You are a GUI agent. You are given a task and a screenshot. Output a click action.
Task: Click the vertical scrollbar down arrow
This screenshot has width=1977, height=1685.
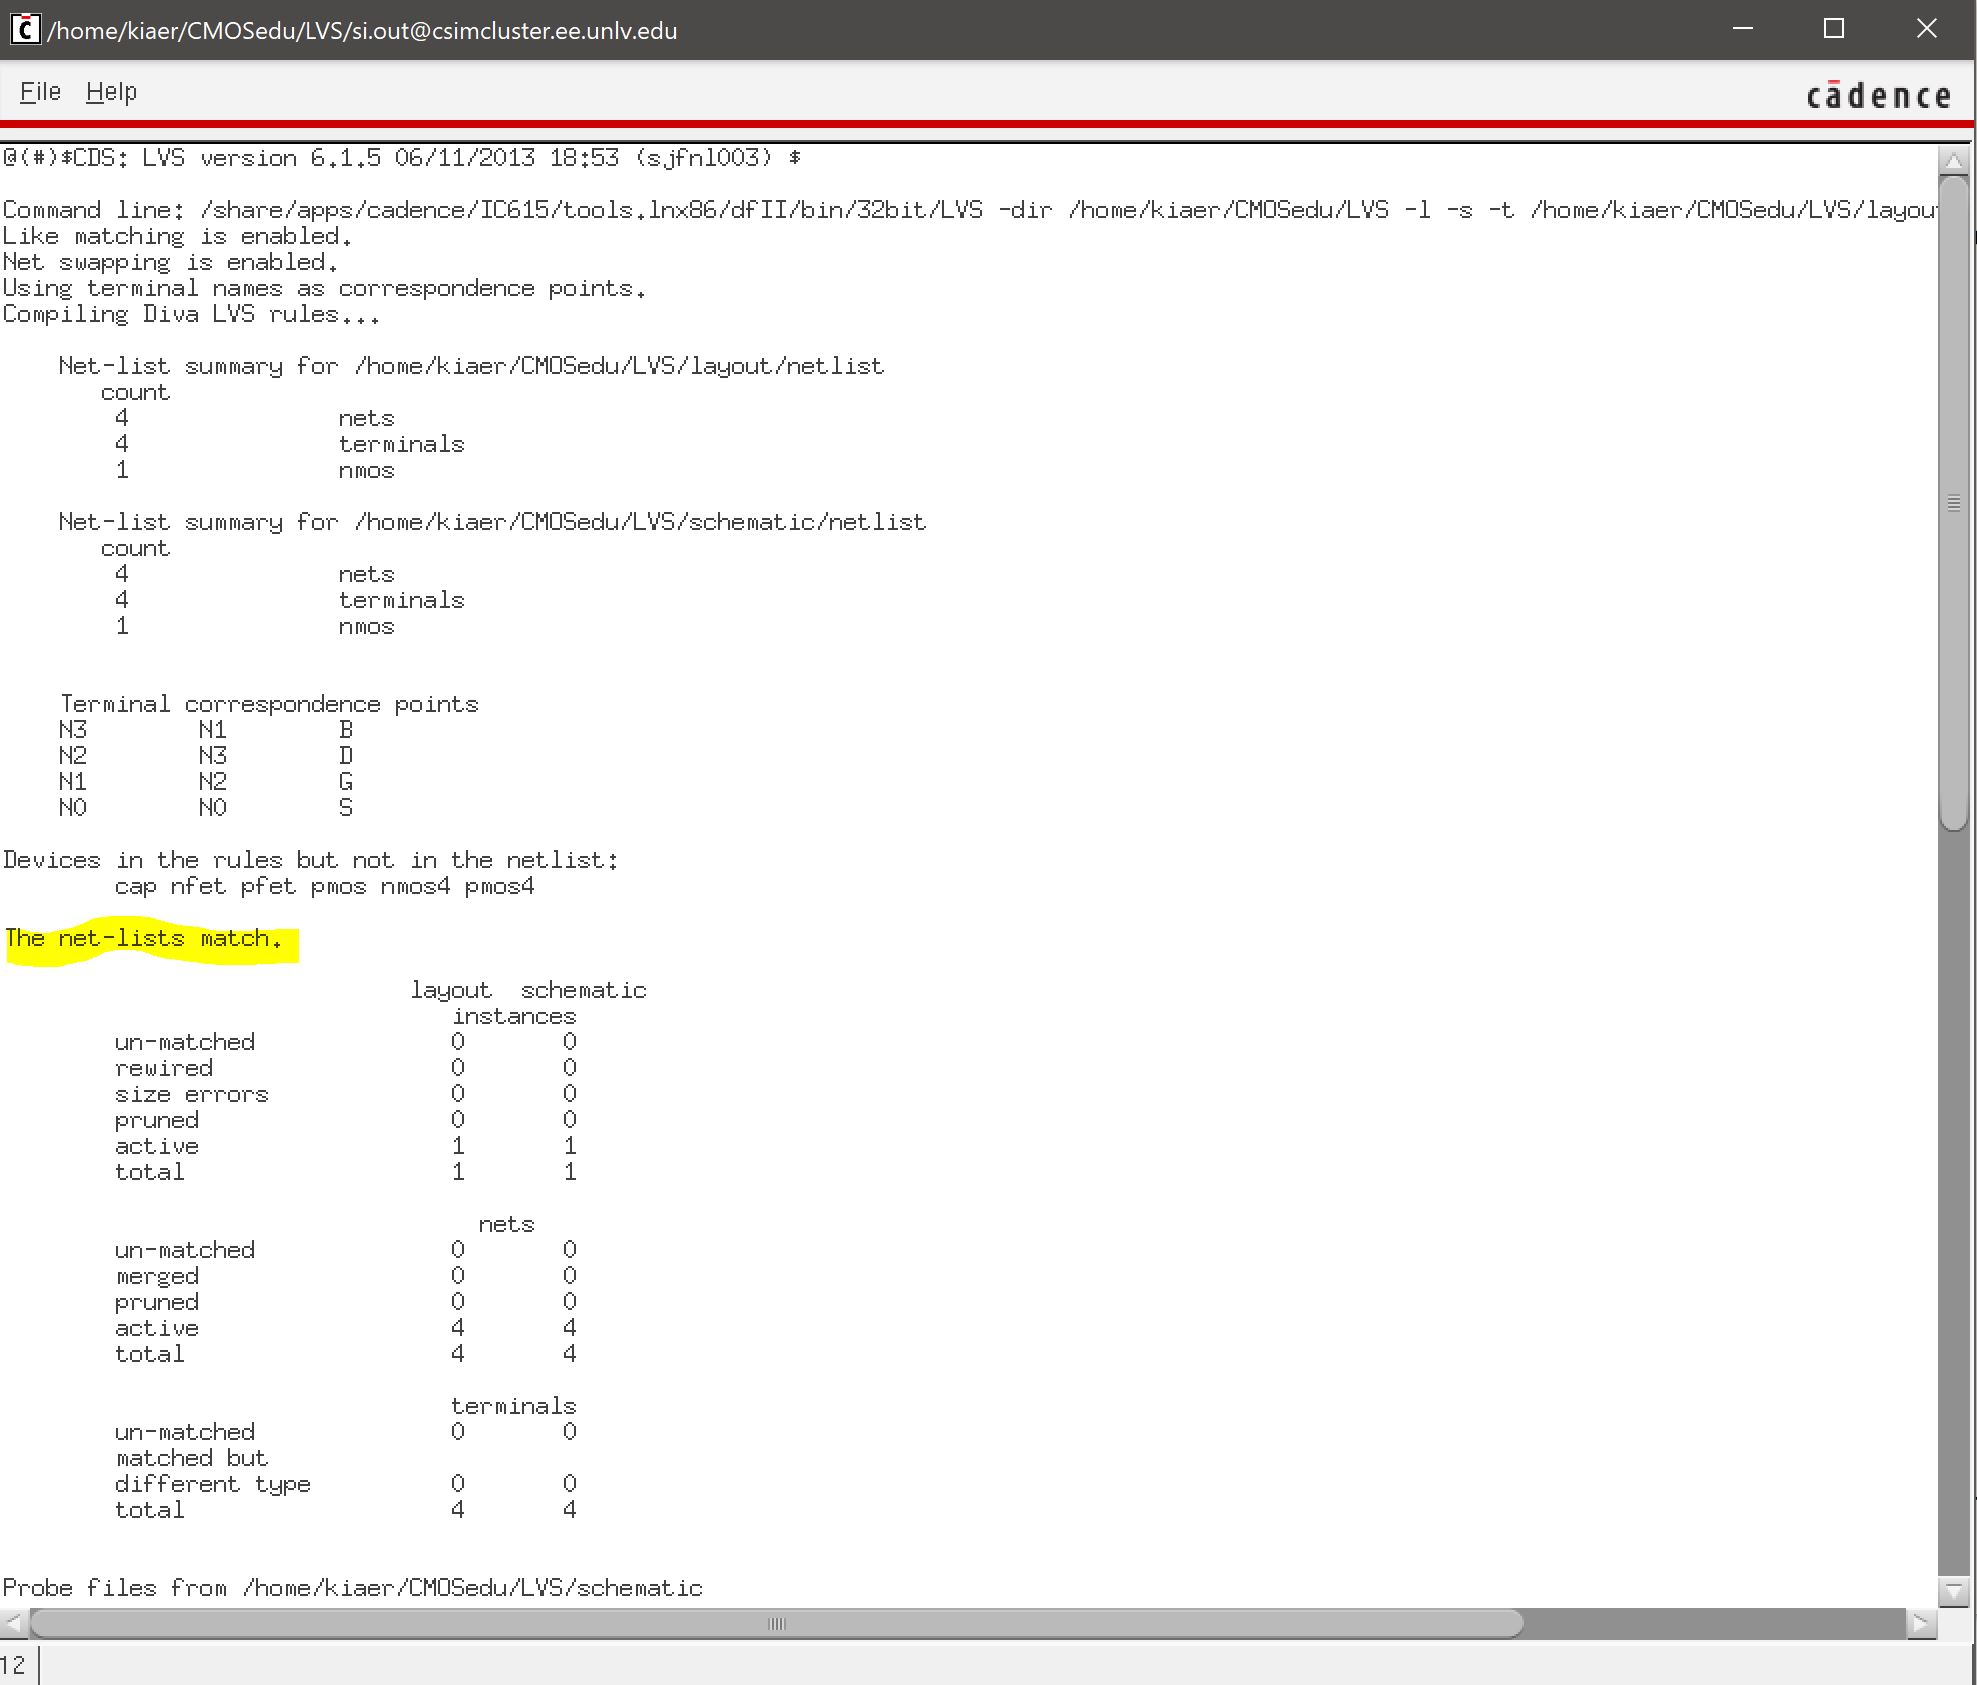coord(1953,1591)
